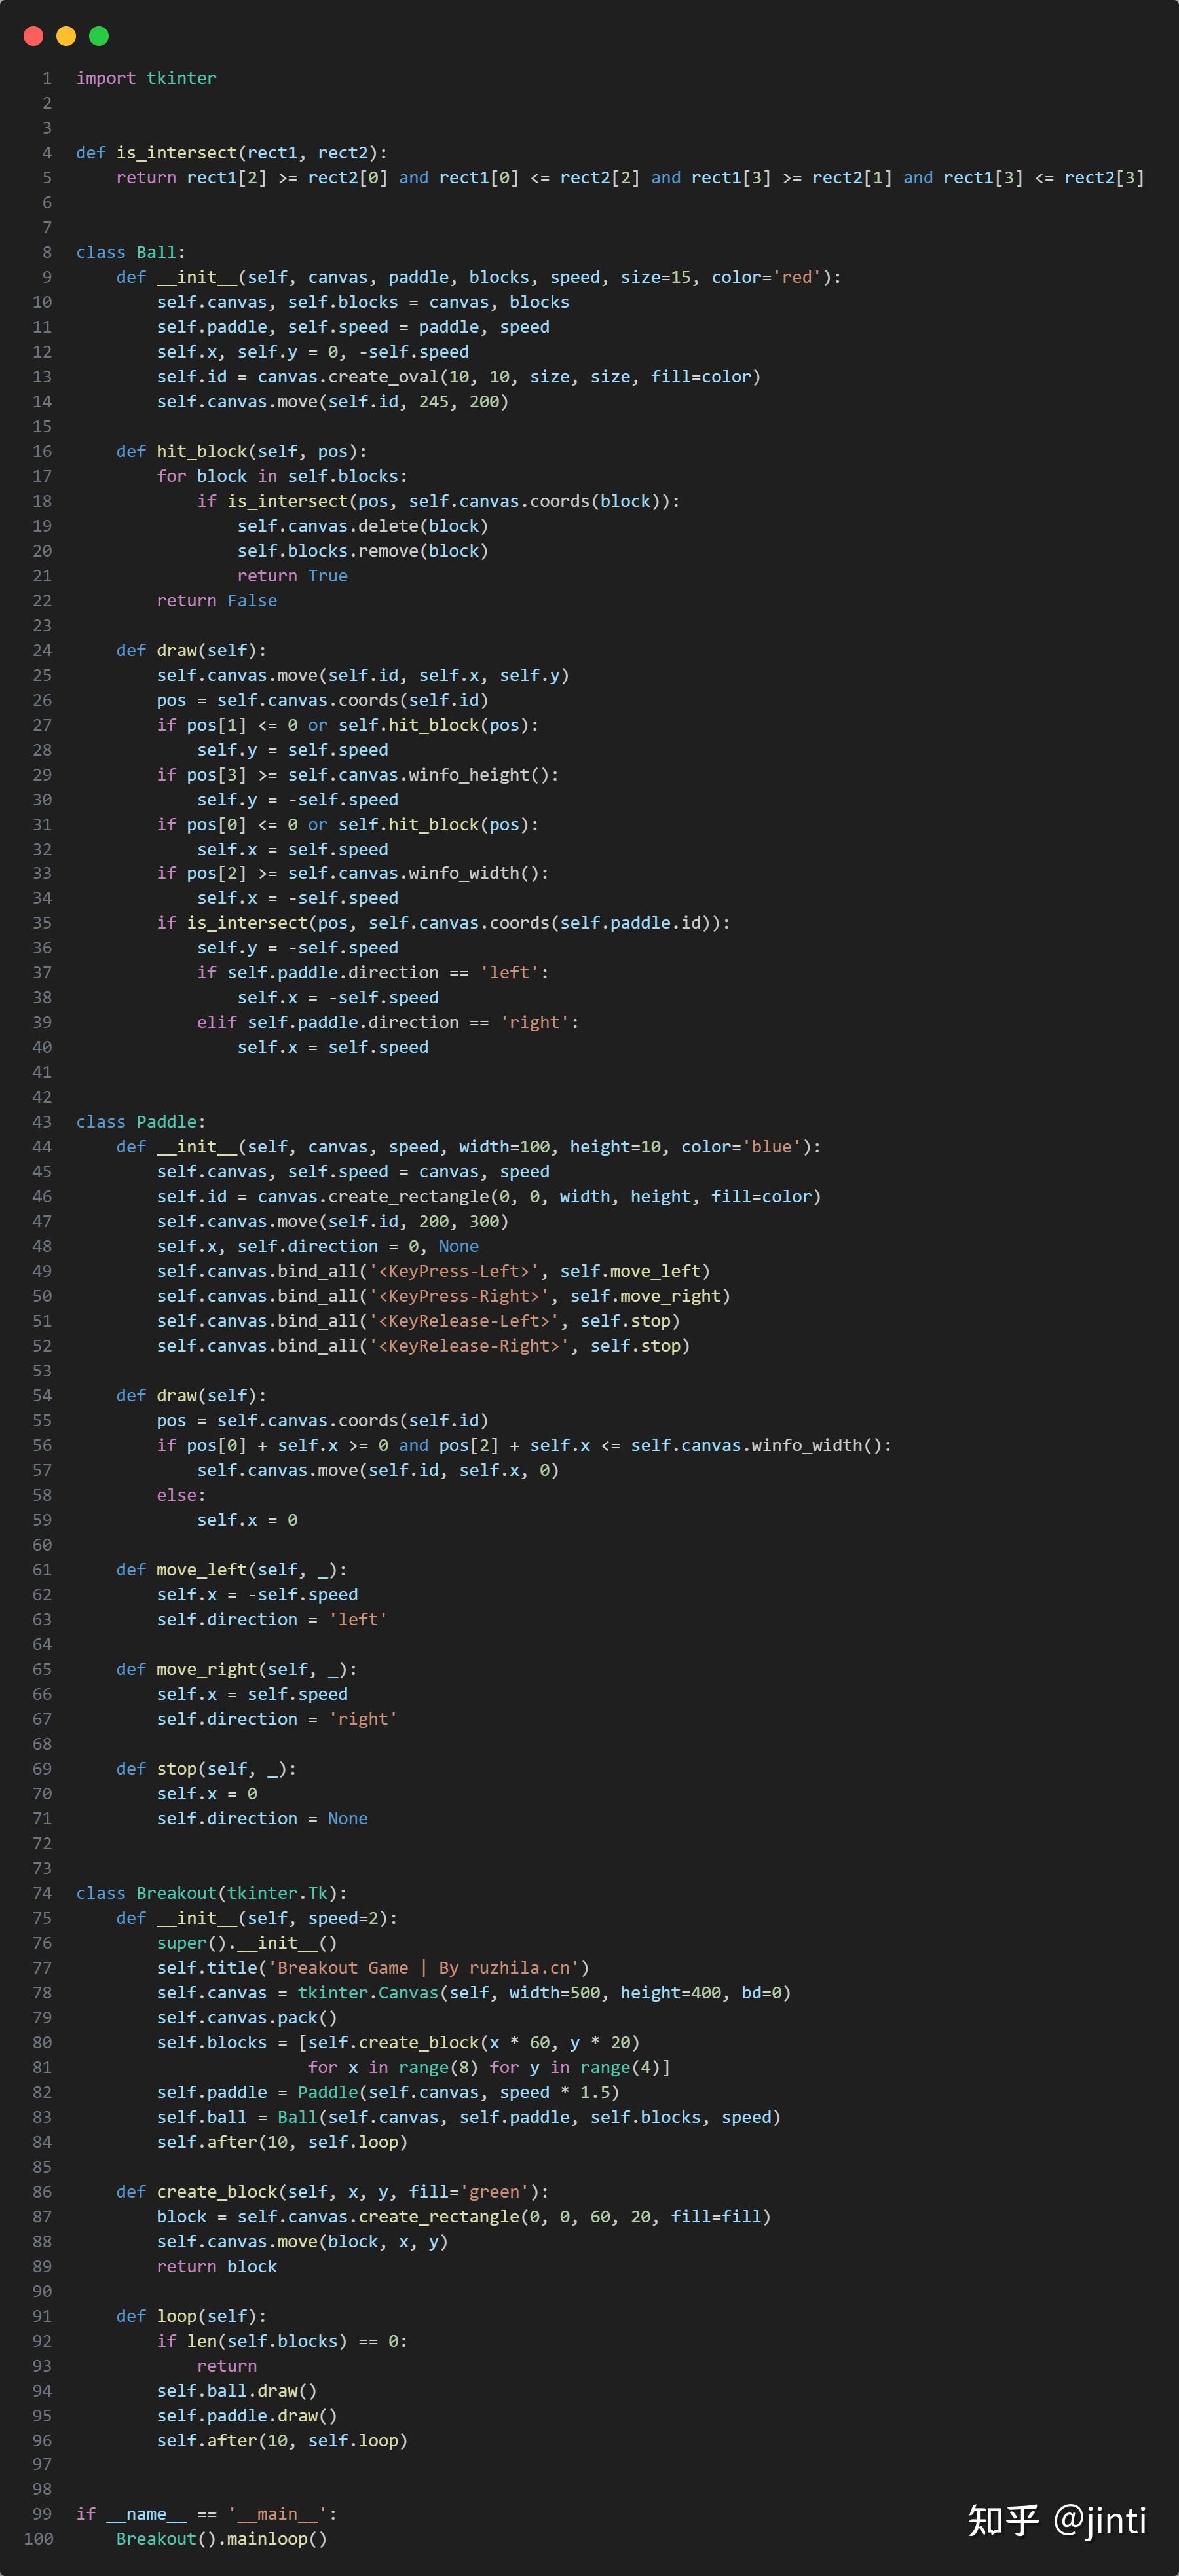Click the '<KeyPress-Left>' binding line
This screenshot has width=1179, height=2576.
pyautogui.click(x=434, y=1271)
